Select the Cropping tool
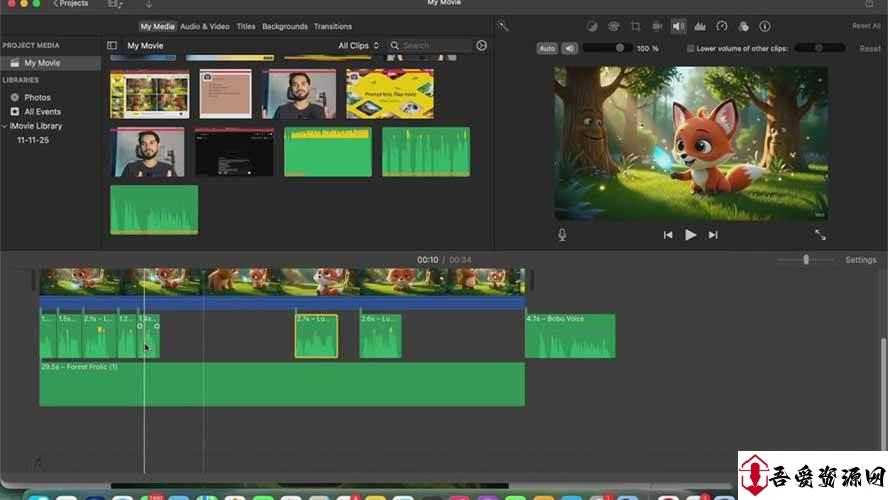This screenshot has height=500, width=888. tap(635, 26)
